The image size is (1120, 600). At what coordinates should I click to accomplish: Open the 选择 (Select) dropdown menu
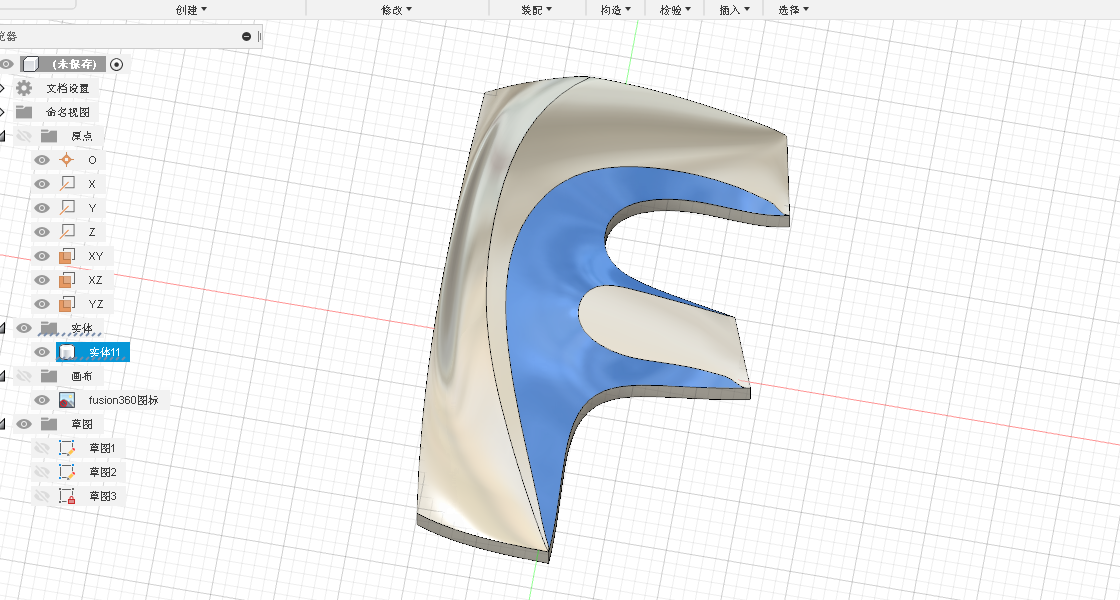coord(794,10)
